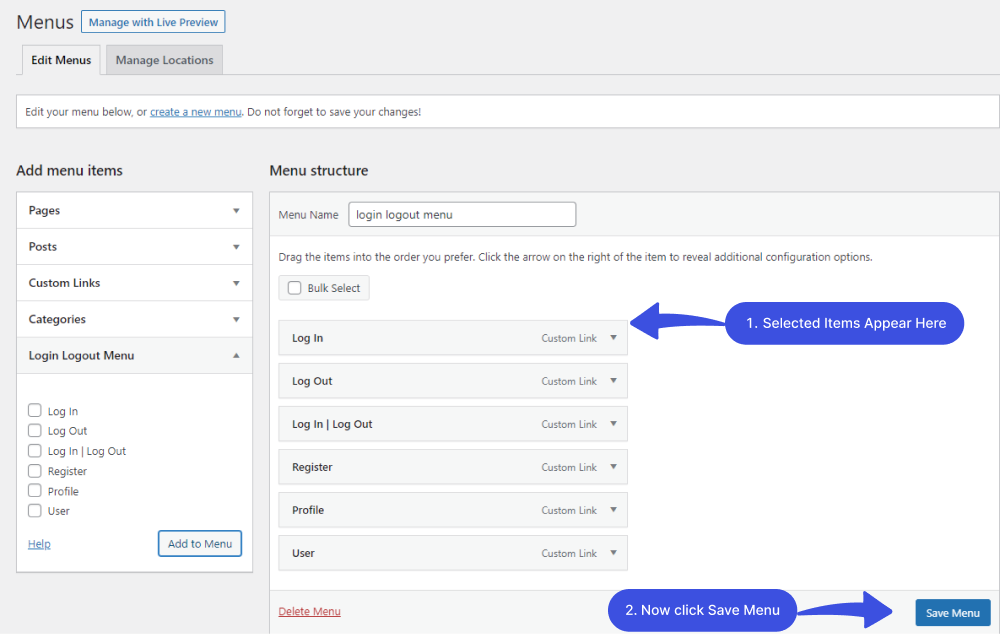Viewport: 1000px width, 634px height.
Task: Expand the Log In menu item arrow
Action: [x=614, y=338]
